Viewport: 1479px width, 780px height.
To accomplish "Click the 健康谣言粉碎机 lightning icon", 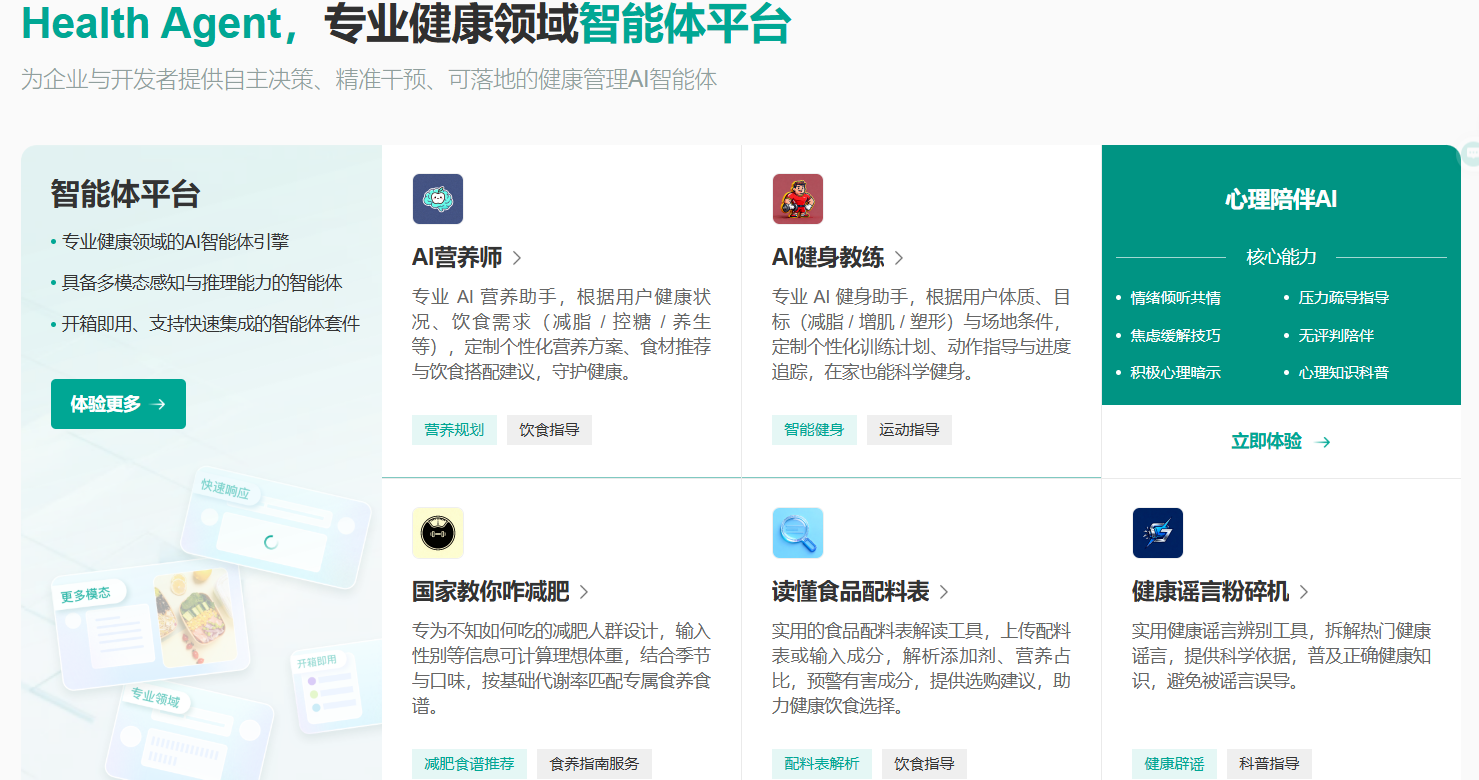I will [x=1157, y=533].
